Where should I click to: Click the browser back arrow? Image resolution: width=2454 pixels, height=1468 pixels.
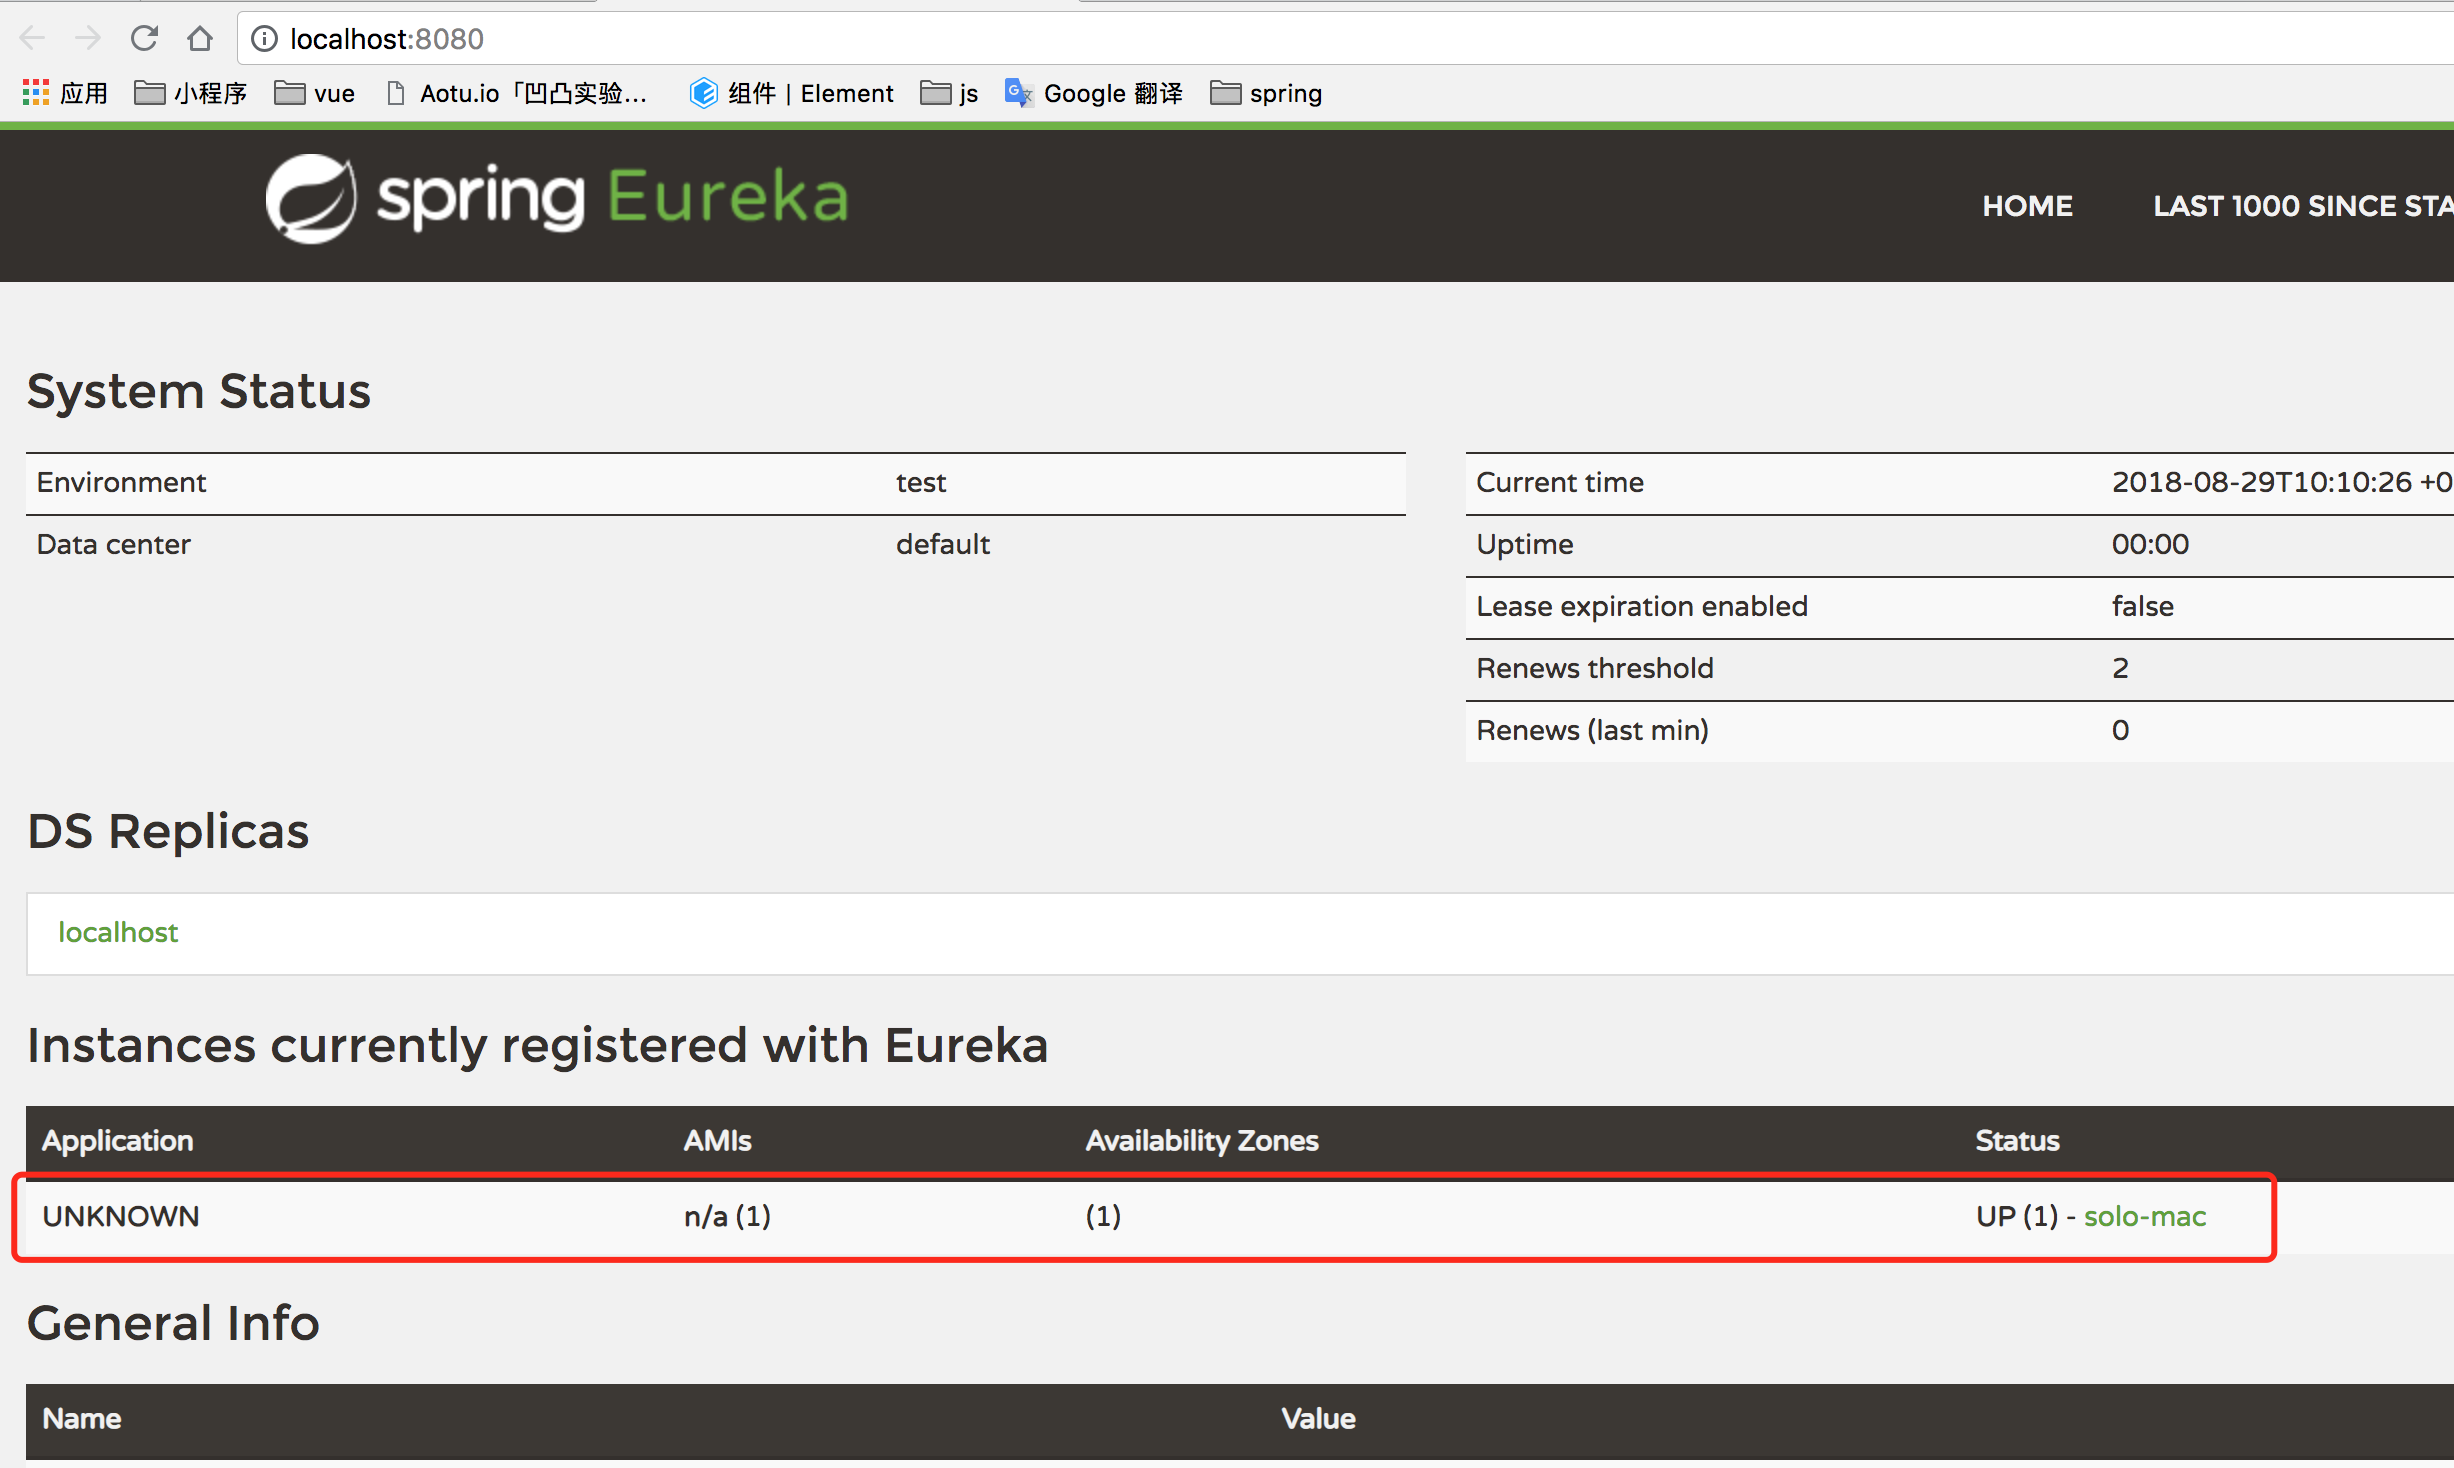coord(32,39)
